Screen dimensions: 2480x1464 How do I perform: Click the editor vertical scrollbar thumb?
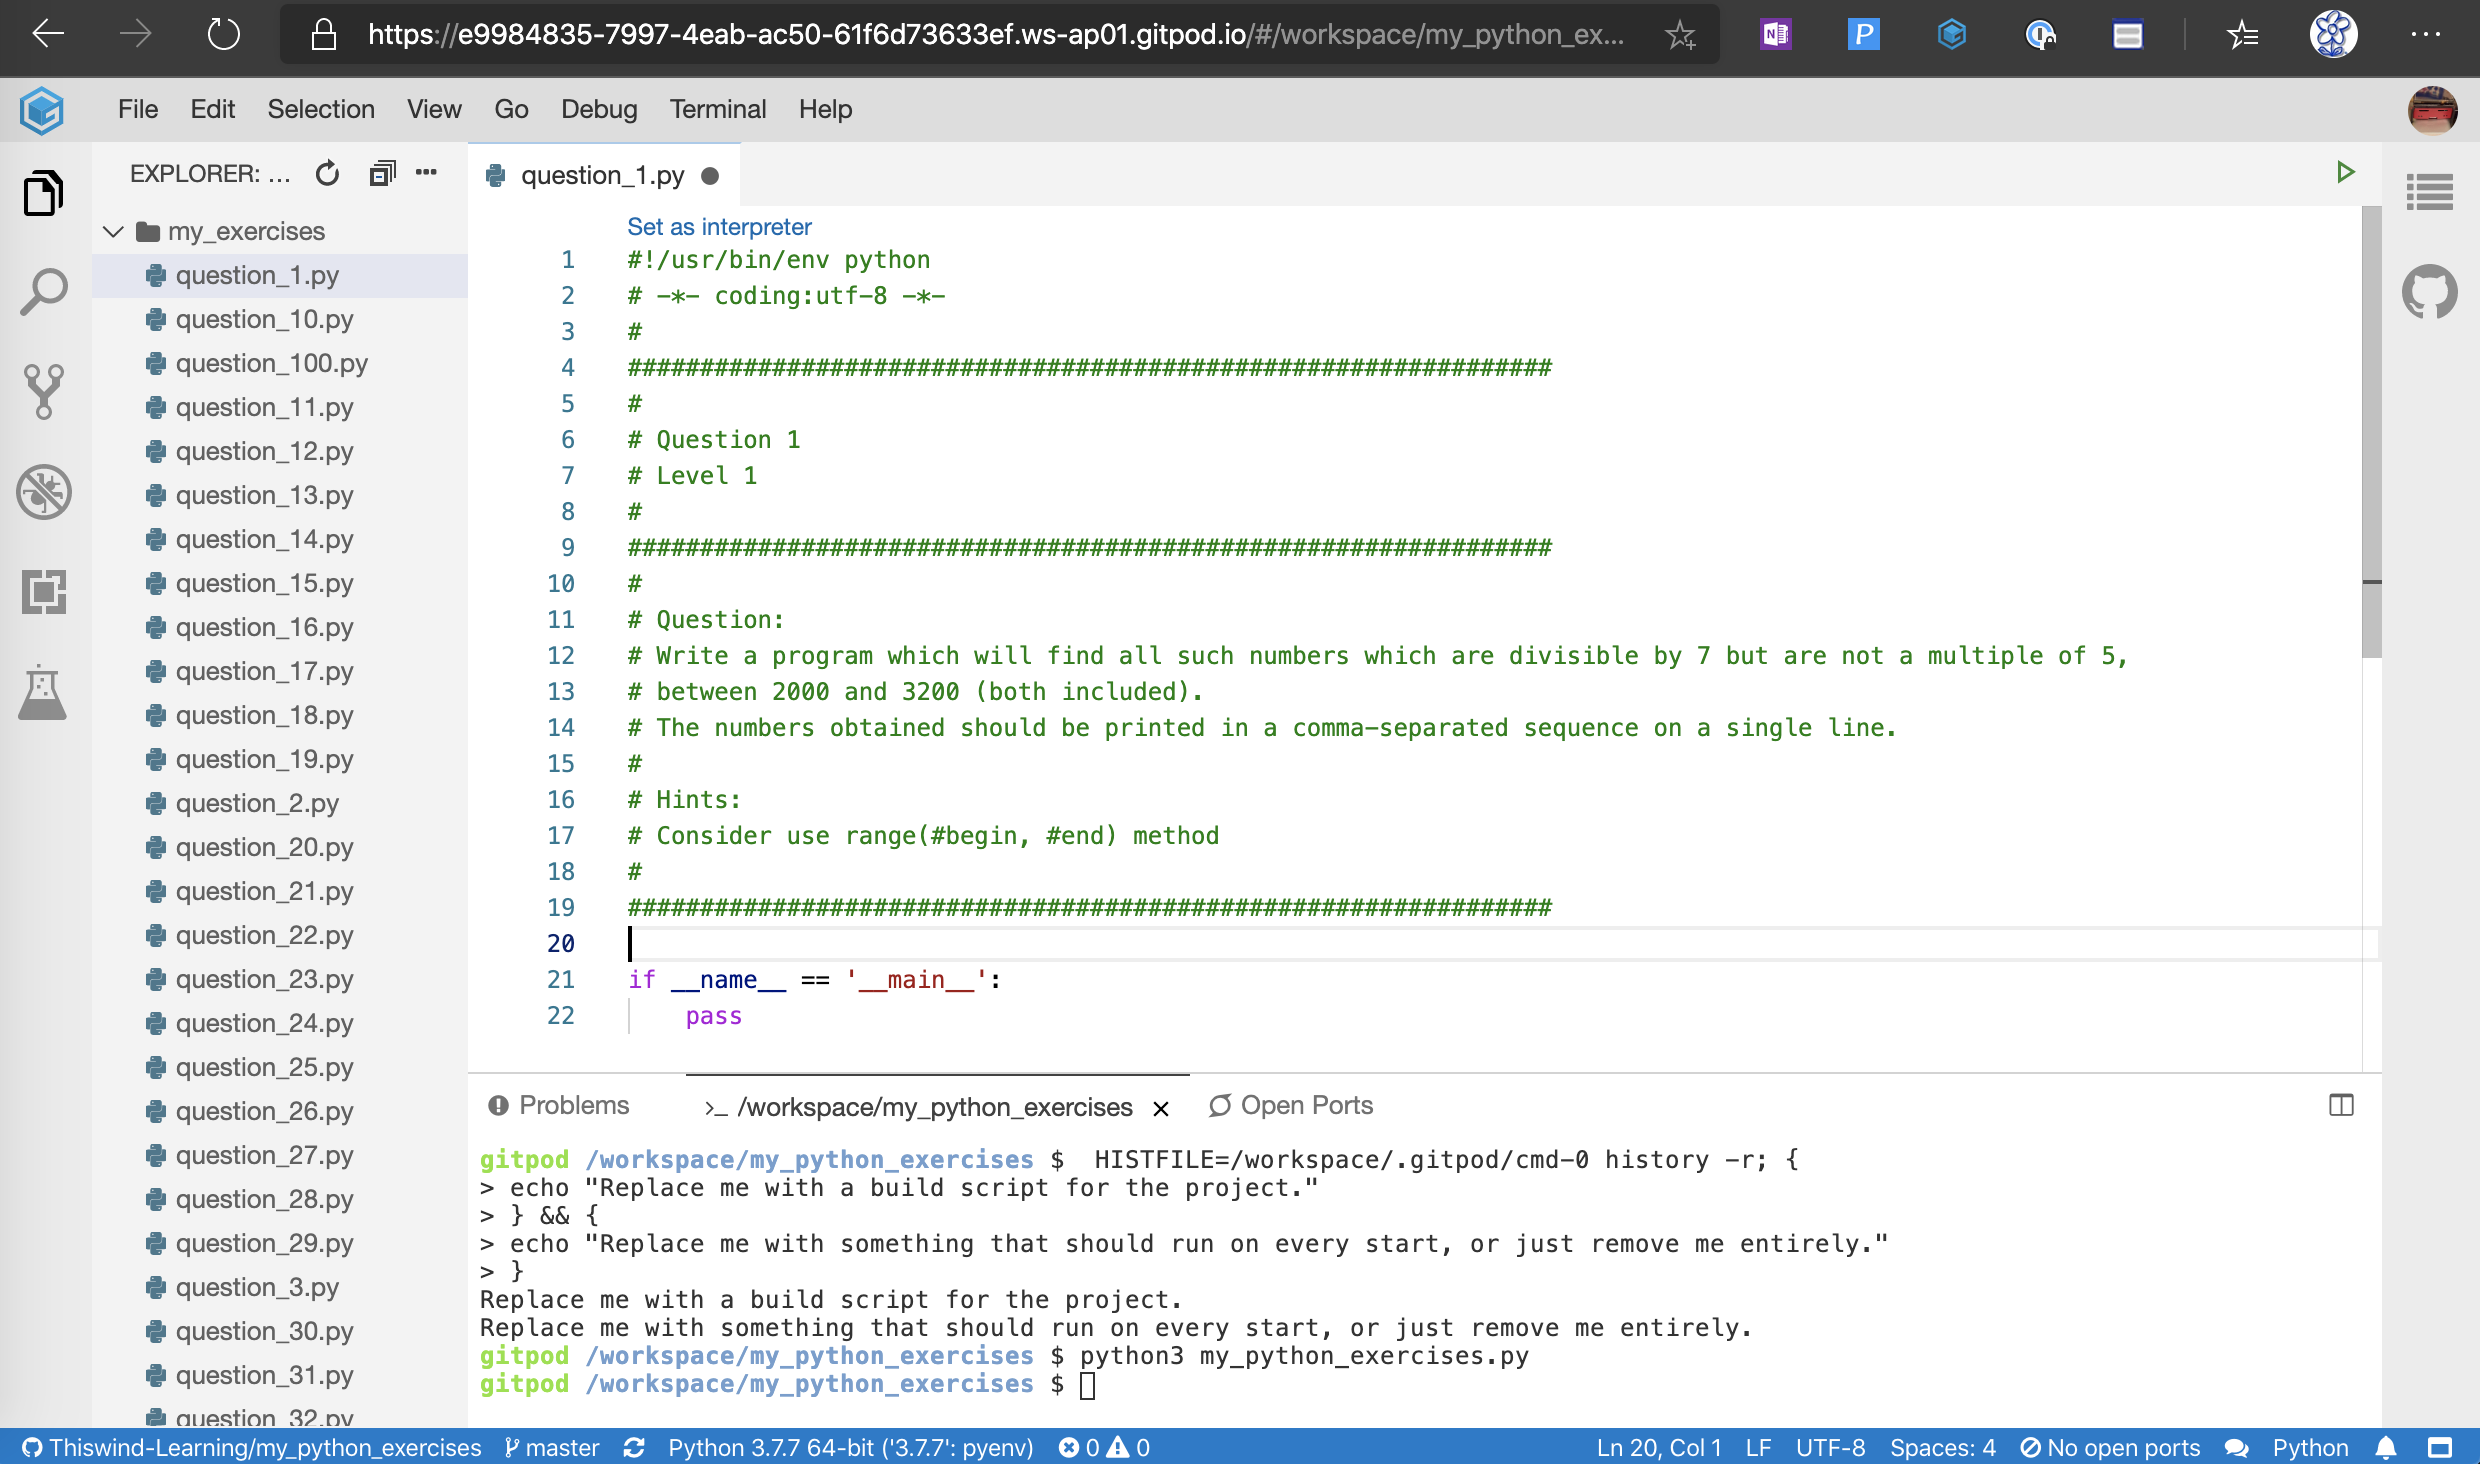2371,430
